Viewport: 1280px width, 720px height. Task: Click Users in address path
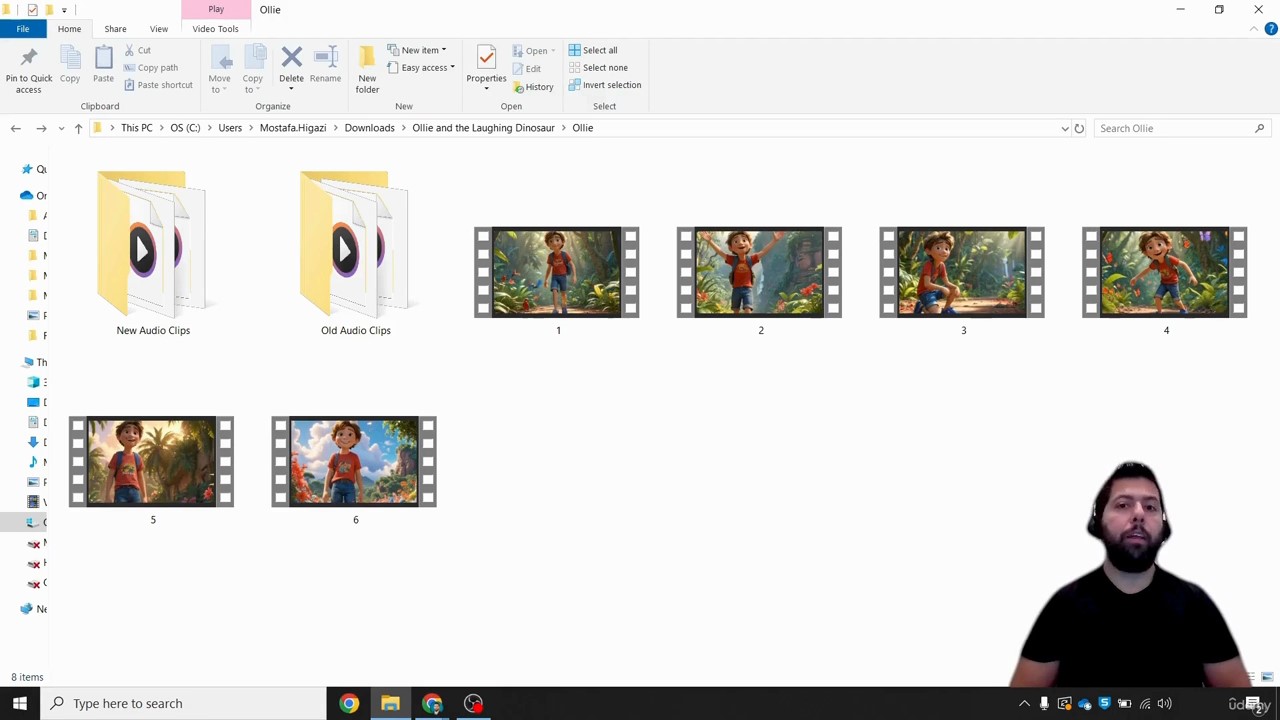(x=230, y=128)
